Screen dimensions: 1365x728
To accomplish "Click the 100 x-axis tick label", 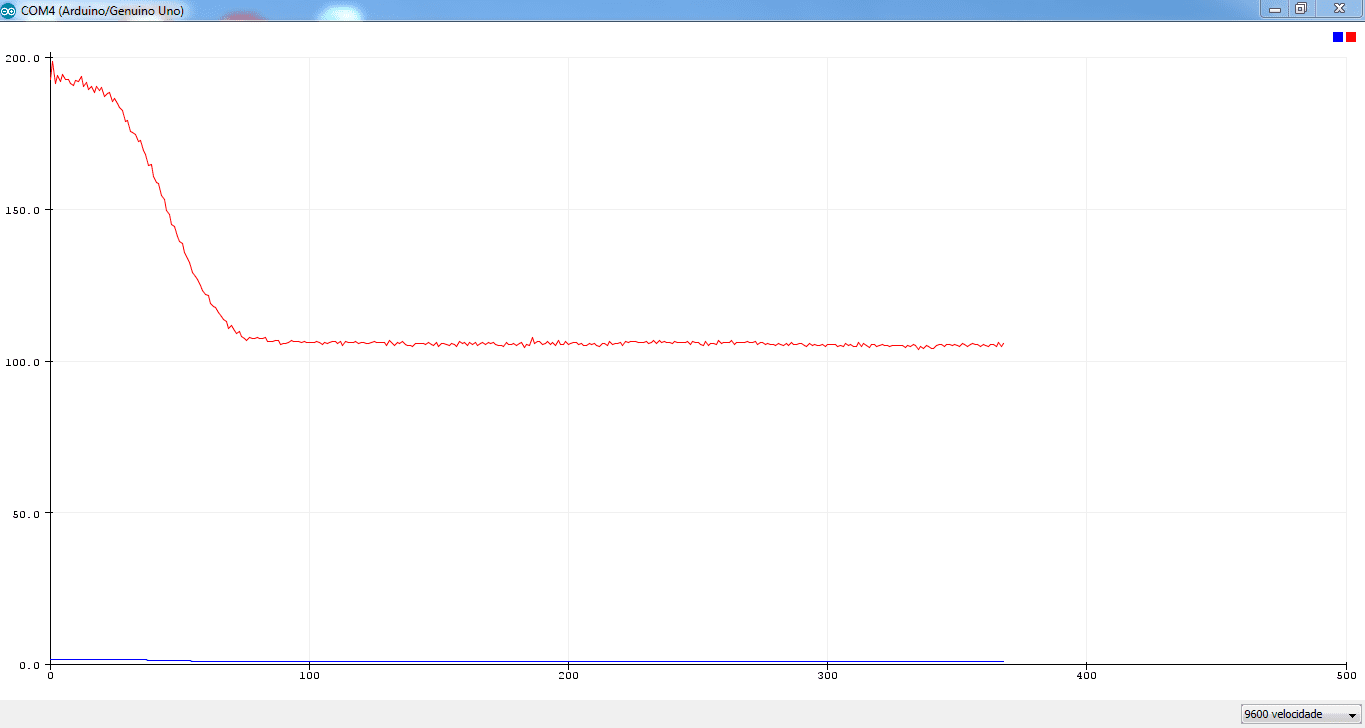I will coord(309,676).
